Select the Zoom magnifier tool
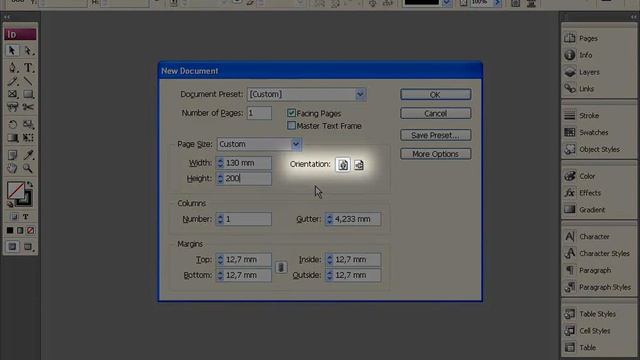The width and height of the screenshot is (640, 360). pos(28,168)
